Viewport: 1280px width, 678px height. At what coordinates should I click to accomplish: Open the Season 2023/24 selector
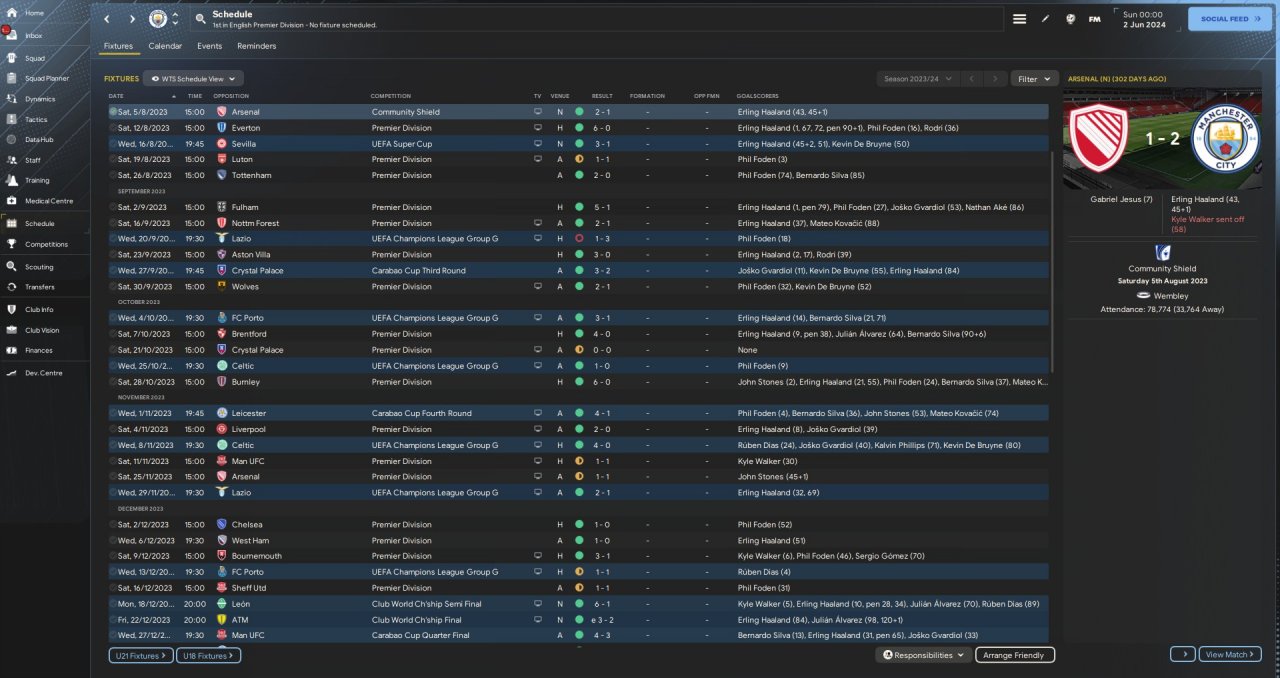[917, 78]
